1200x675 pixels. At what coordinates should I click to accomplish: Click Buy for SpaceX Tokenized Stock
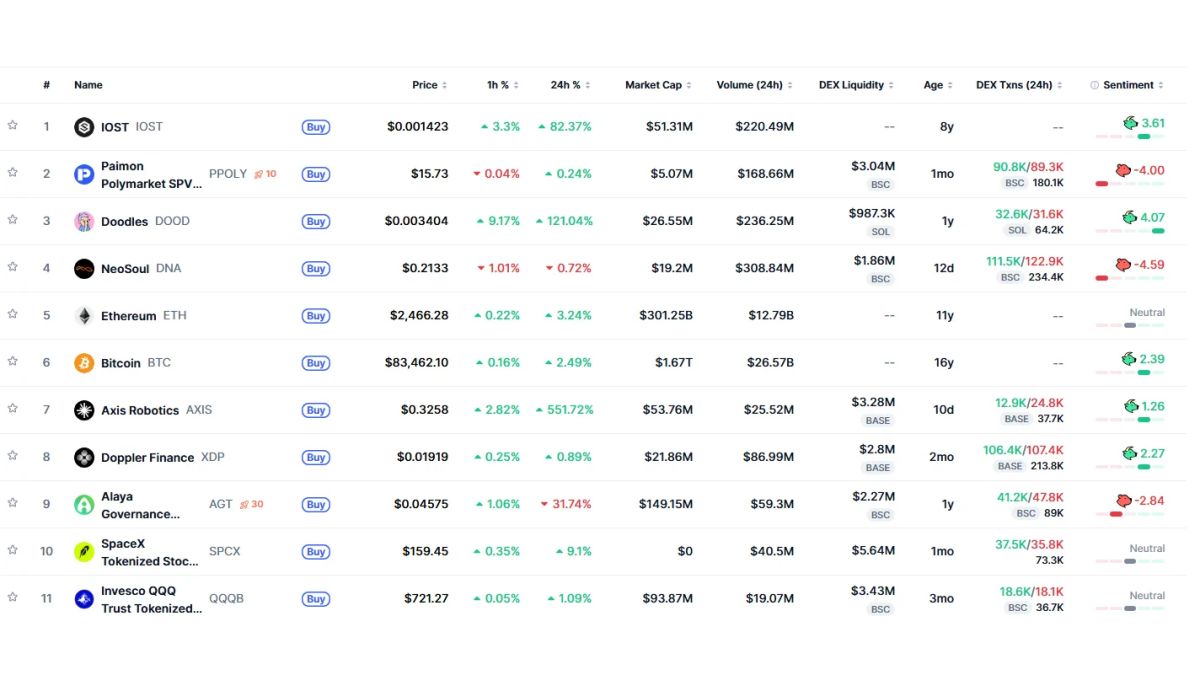click(x=316, y=552)
